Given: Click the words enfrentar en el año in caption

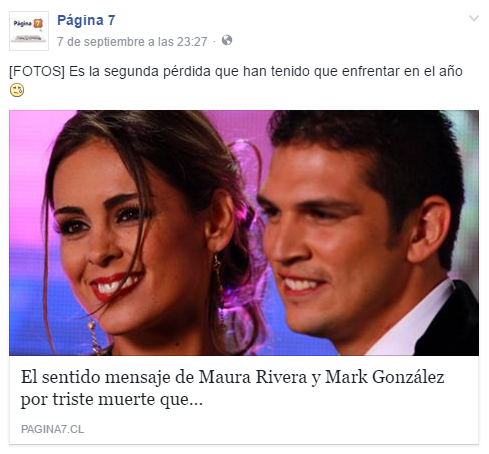Looking at the screenshot, I should 402,71.
